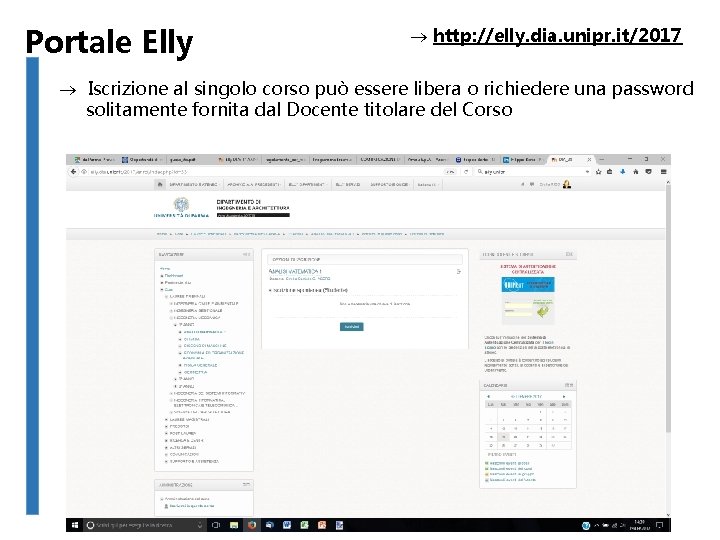Viewport: 720px width, 540px height.
Task: Expand Ingegneria Gestionale in the tree
Action: point(171,311)
